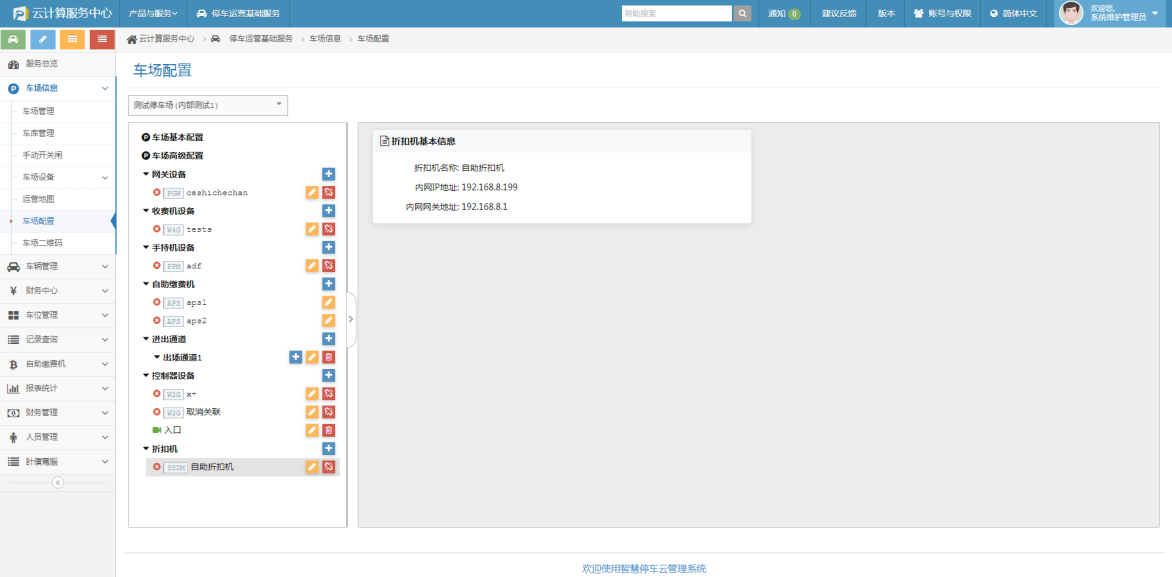Screen dimensions: 1172x577
Task: Expand the 车辆管理 sidebar menu
Action: [57, 266]
